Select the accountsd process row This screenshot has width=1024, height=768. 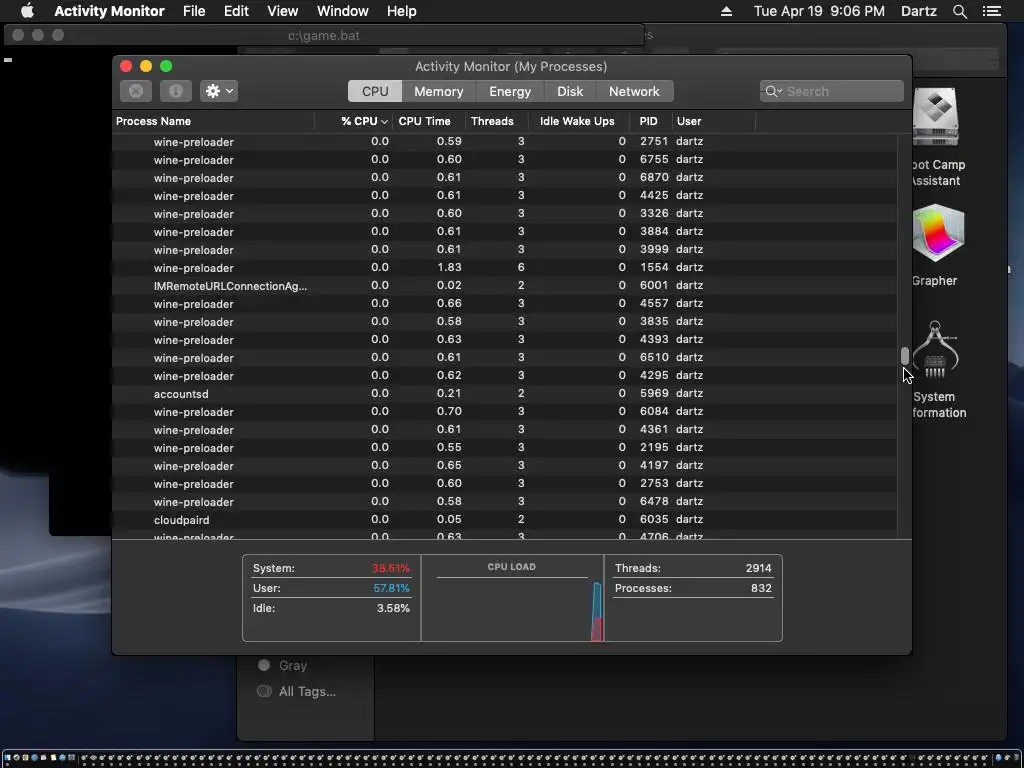tap(504, 394)
